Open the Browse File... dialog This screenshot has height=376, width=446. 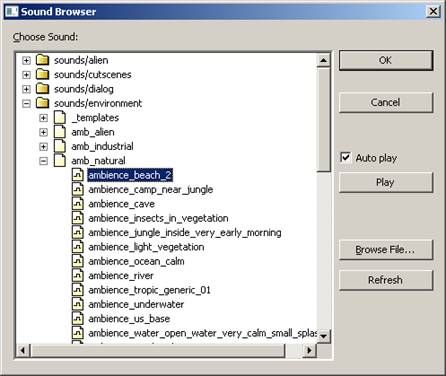386,250
